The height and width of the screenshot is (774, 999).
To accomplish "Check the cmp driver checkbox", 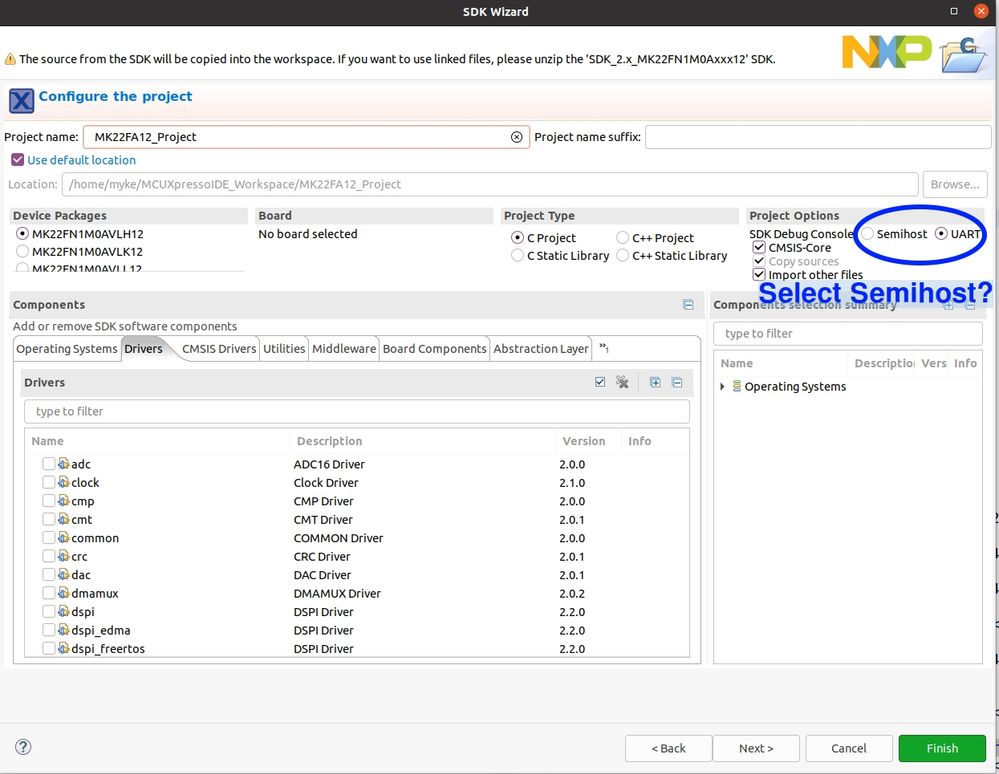I will pos(48,501).
